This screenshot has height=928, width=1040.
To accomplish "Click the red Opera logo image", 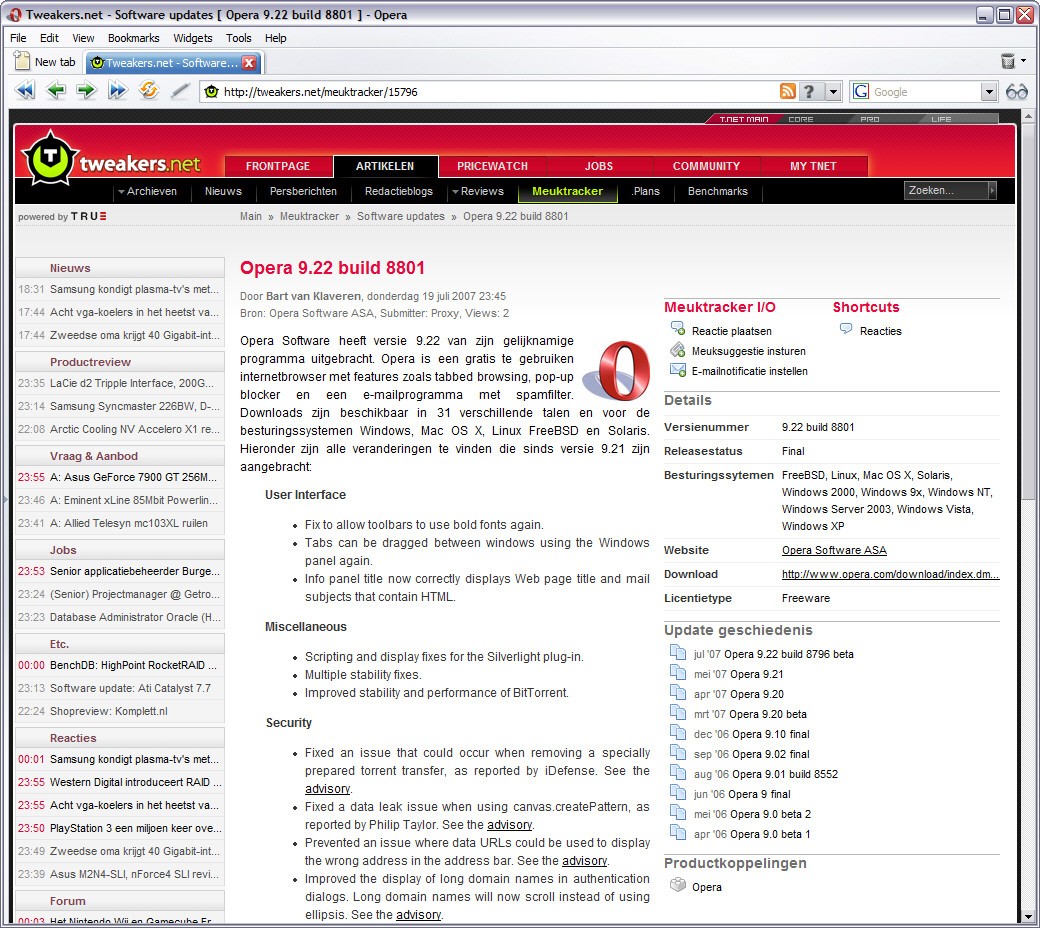I will pos(617,370).
